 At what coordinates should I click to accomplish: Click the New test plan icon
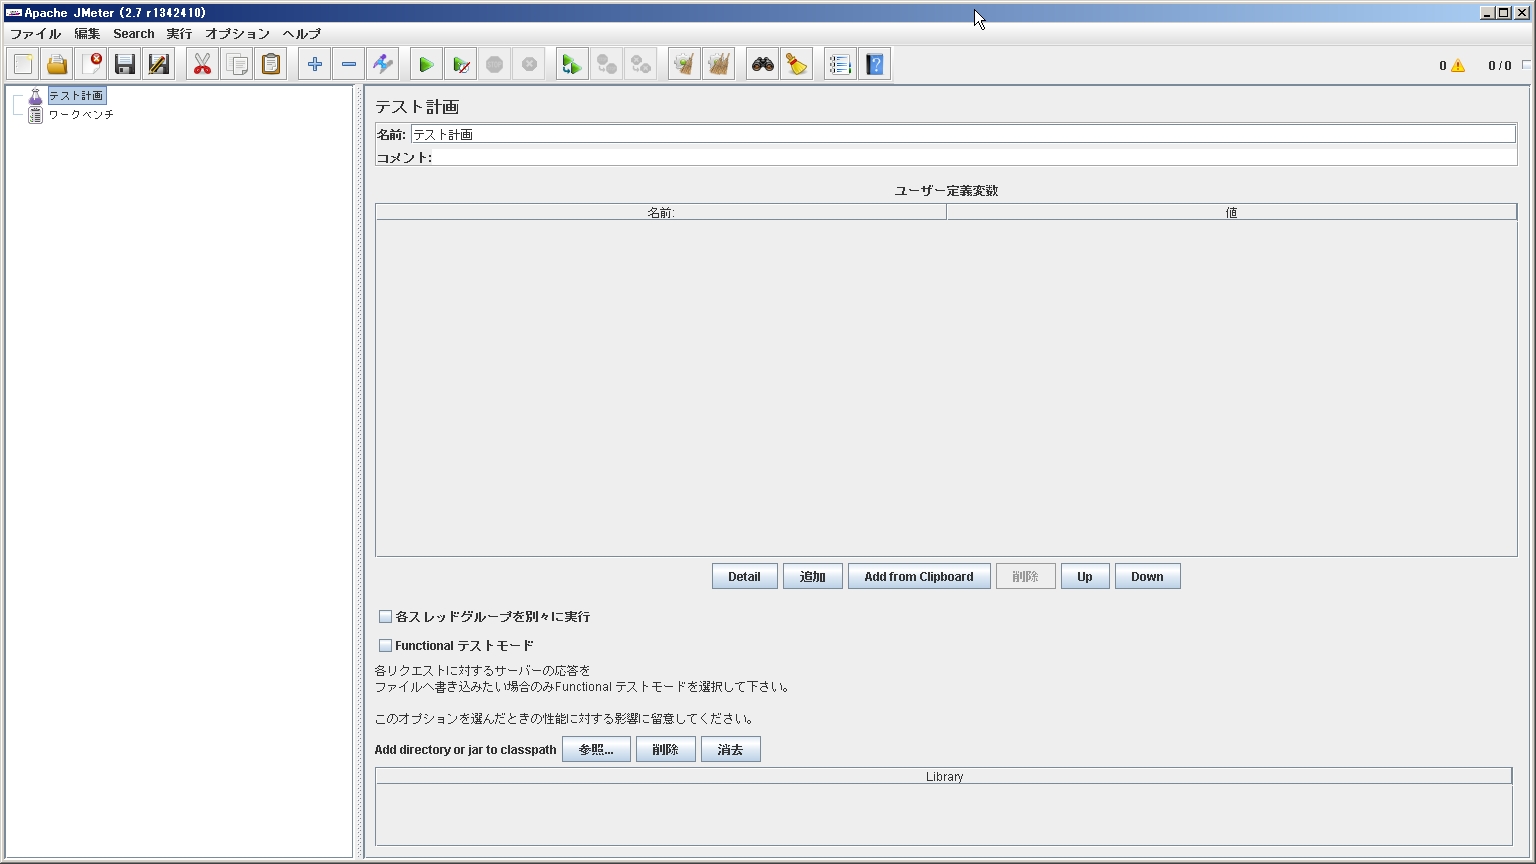[x=23, y=64]
